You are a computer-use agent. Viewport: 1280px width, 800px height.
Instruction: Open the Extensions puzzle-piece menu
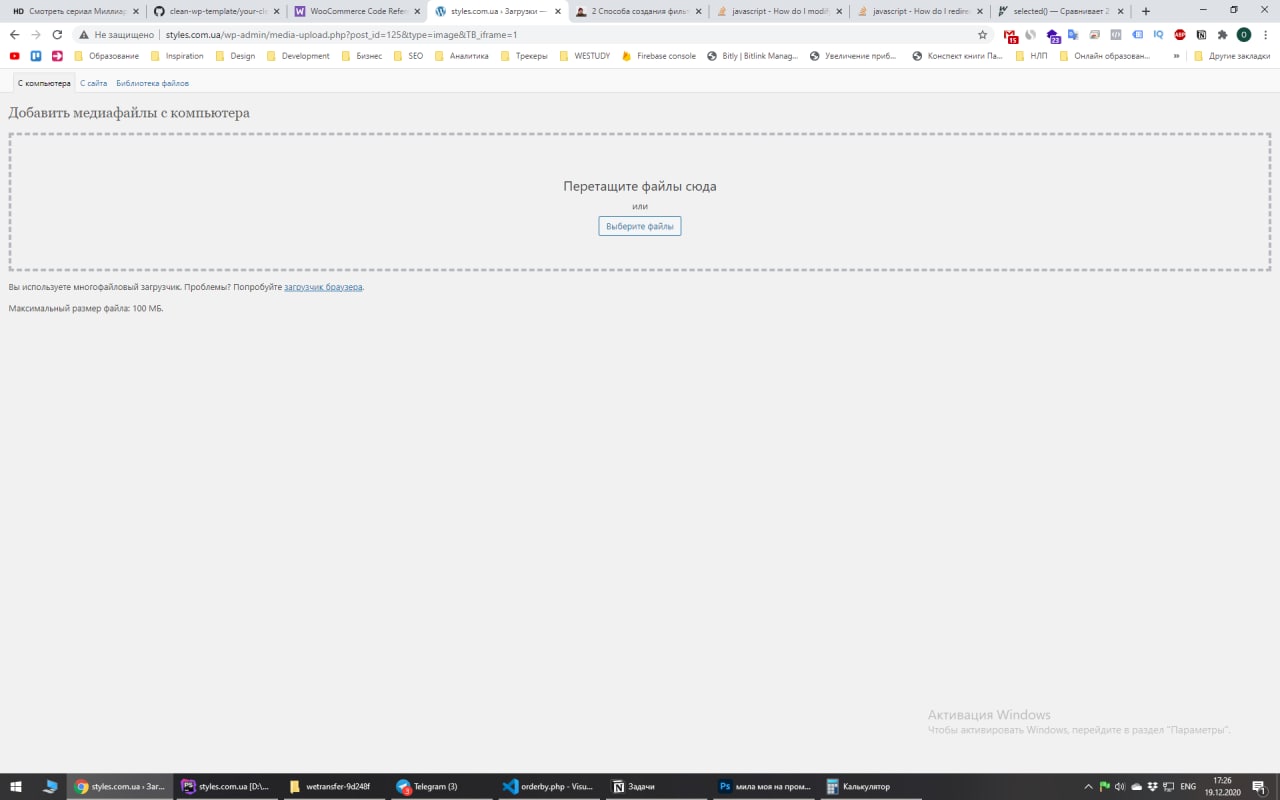click(x=1222, y=35)
